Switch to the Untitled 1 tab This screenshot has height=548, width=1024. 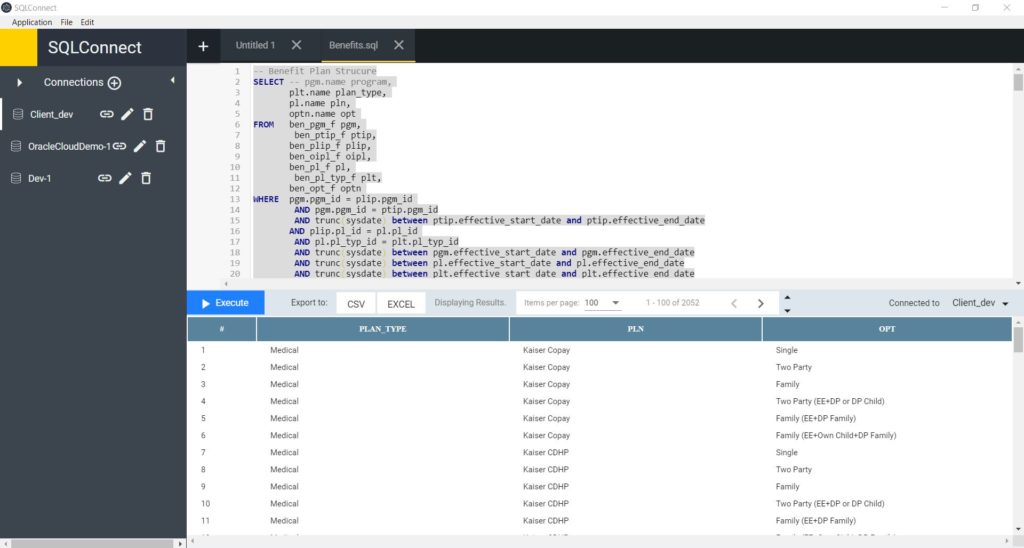[255, 45]
